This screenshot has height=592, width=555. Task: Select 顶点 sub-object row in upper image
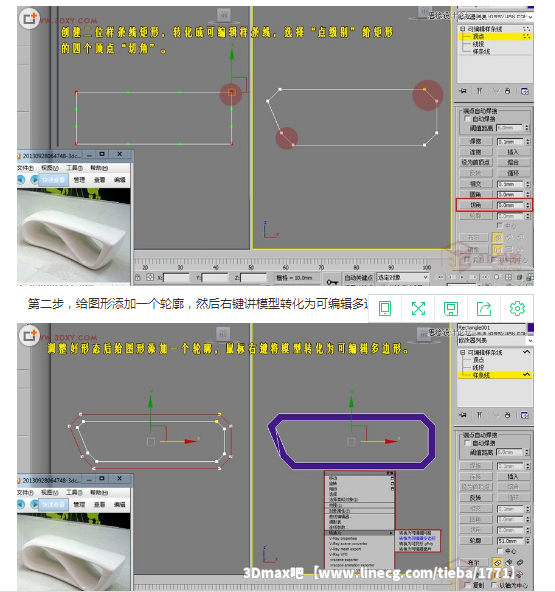(495, 36)
